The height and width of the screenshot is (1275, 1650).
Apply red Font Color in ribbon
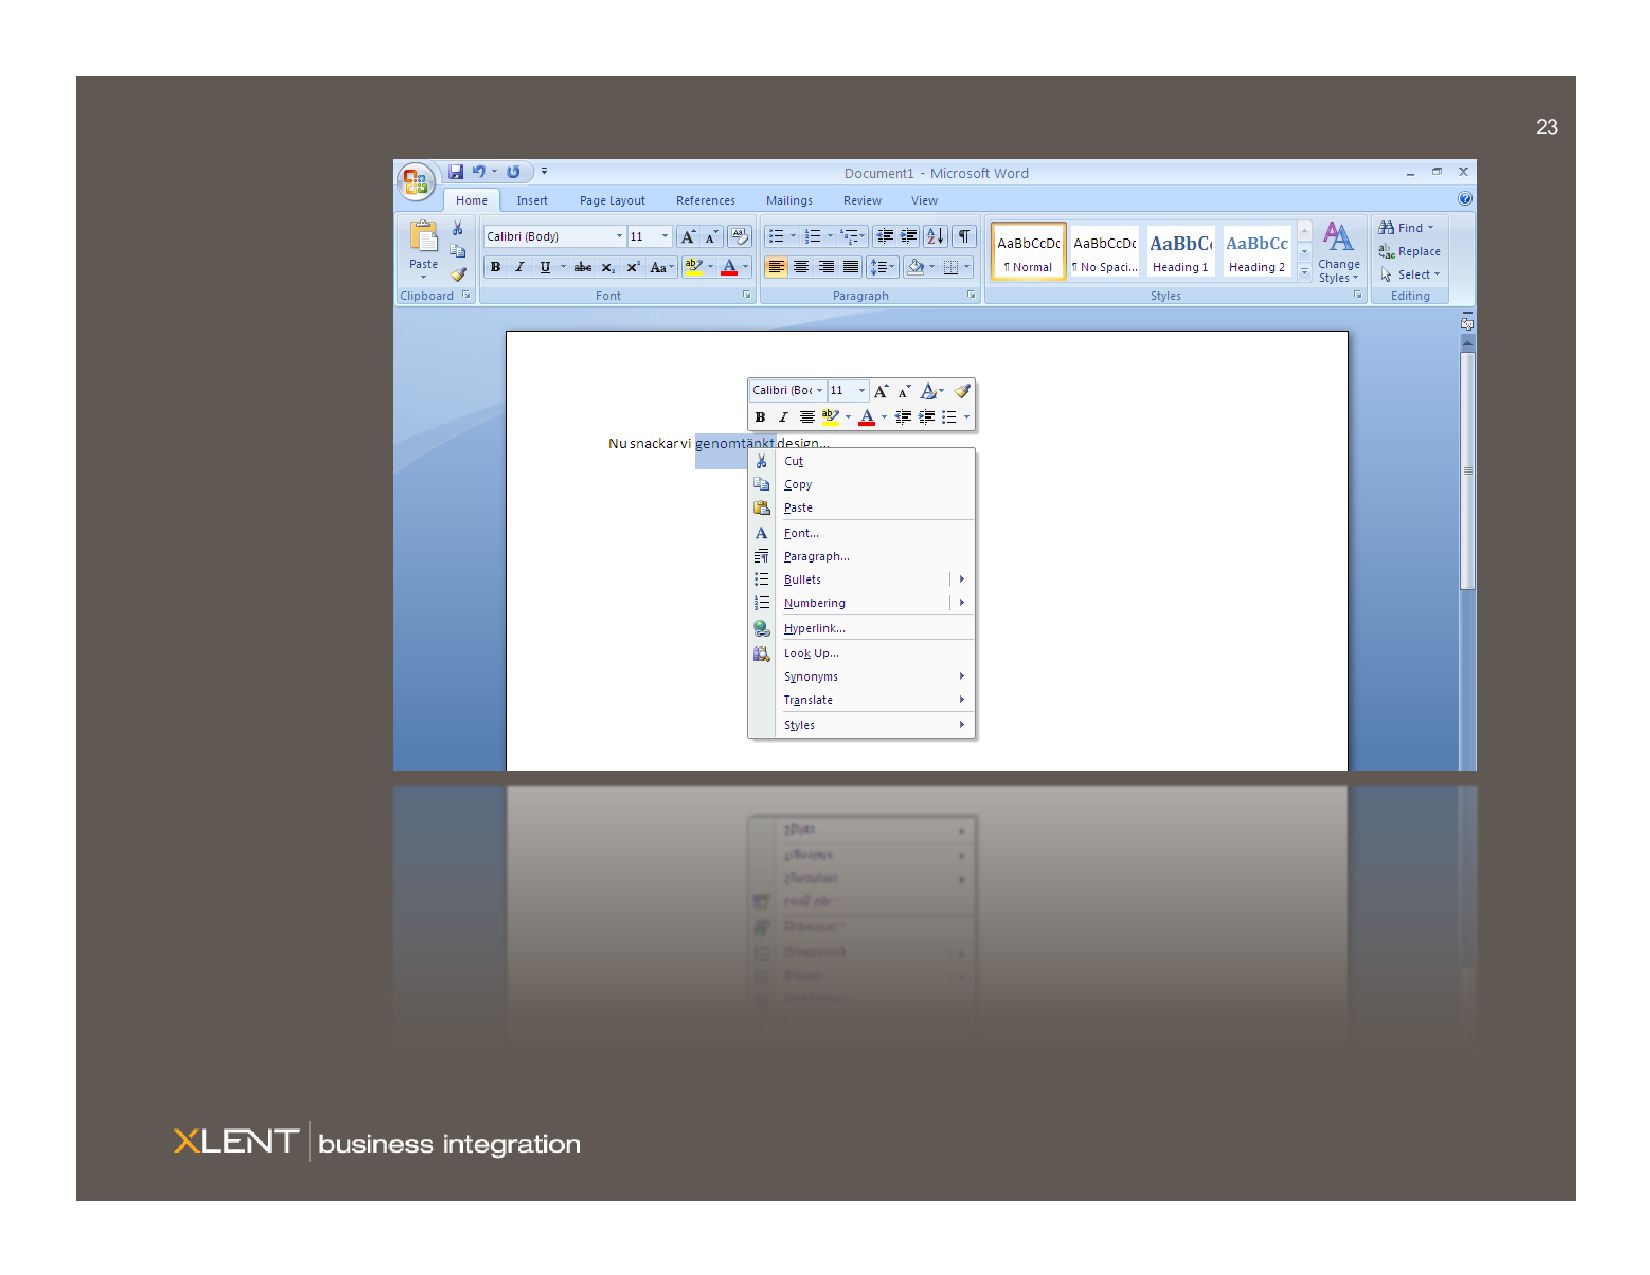click(730, 267)
